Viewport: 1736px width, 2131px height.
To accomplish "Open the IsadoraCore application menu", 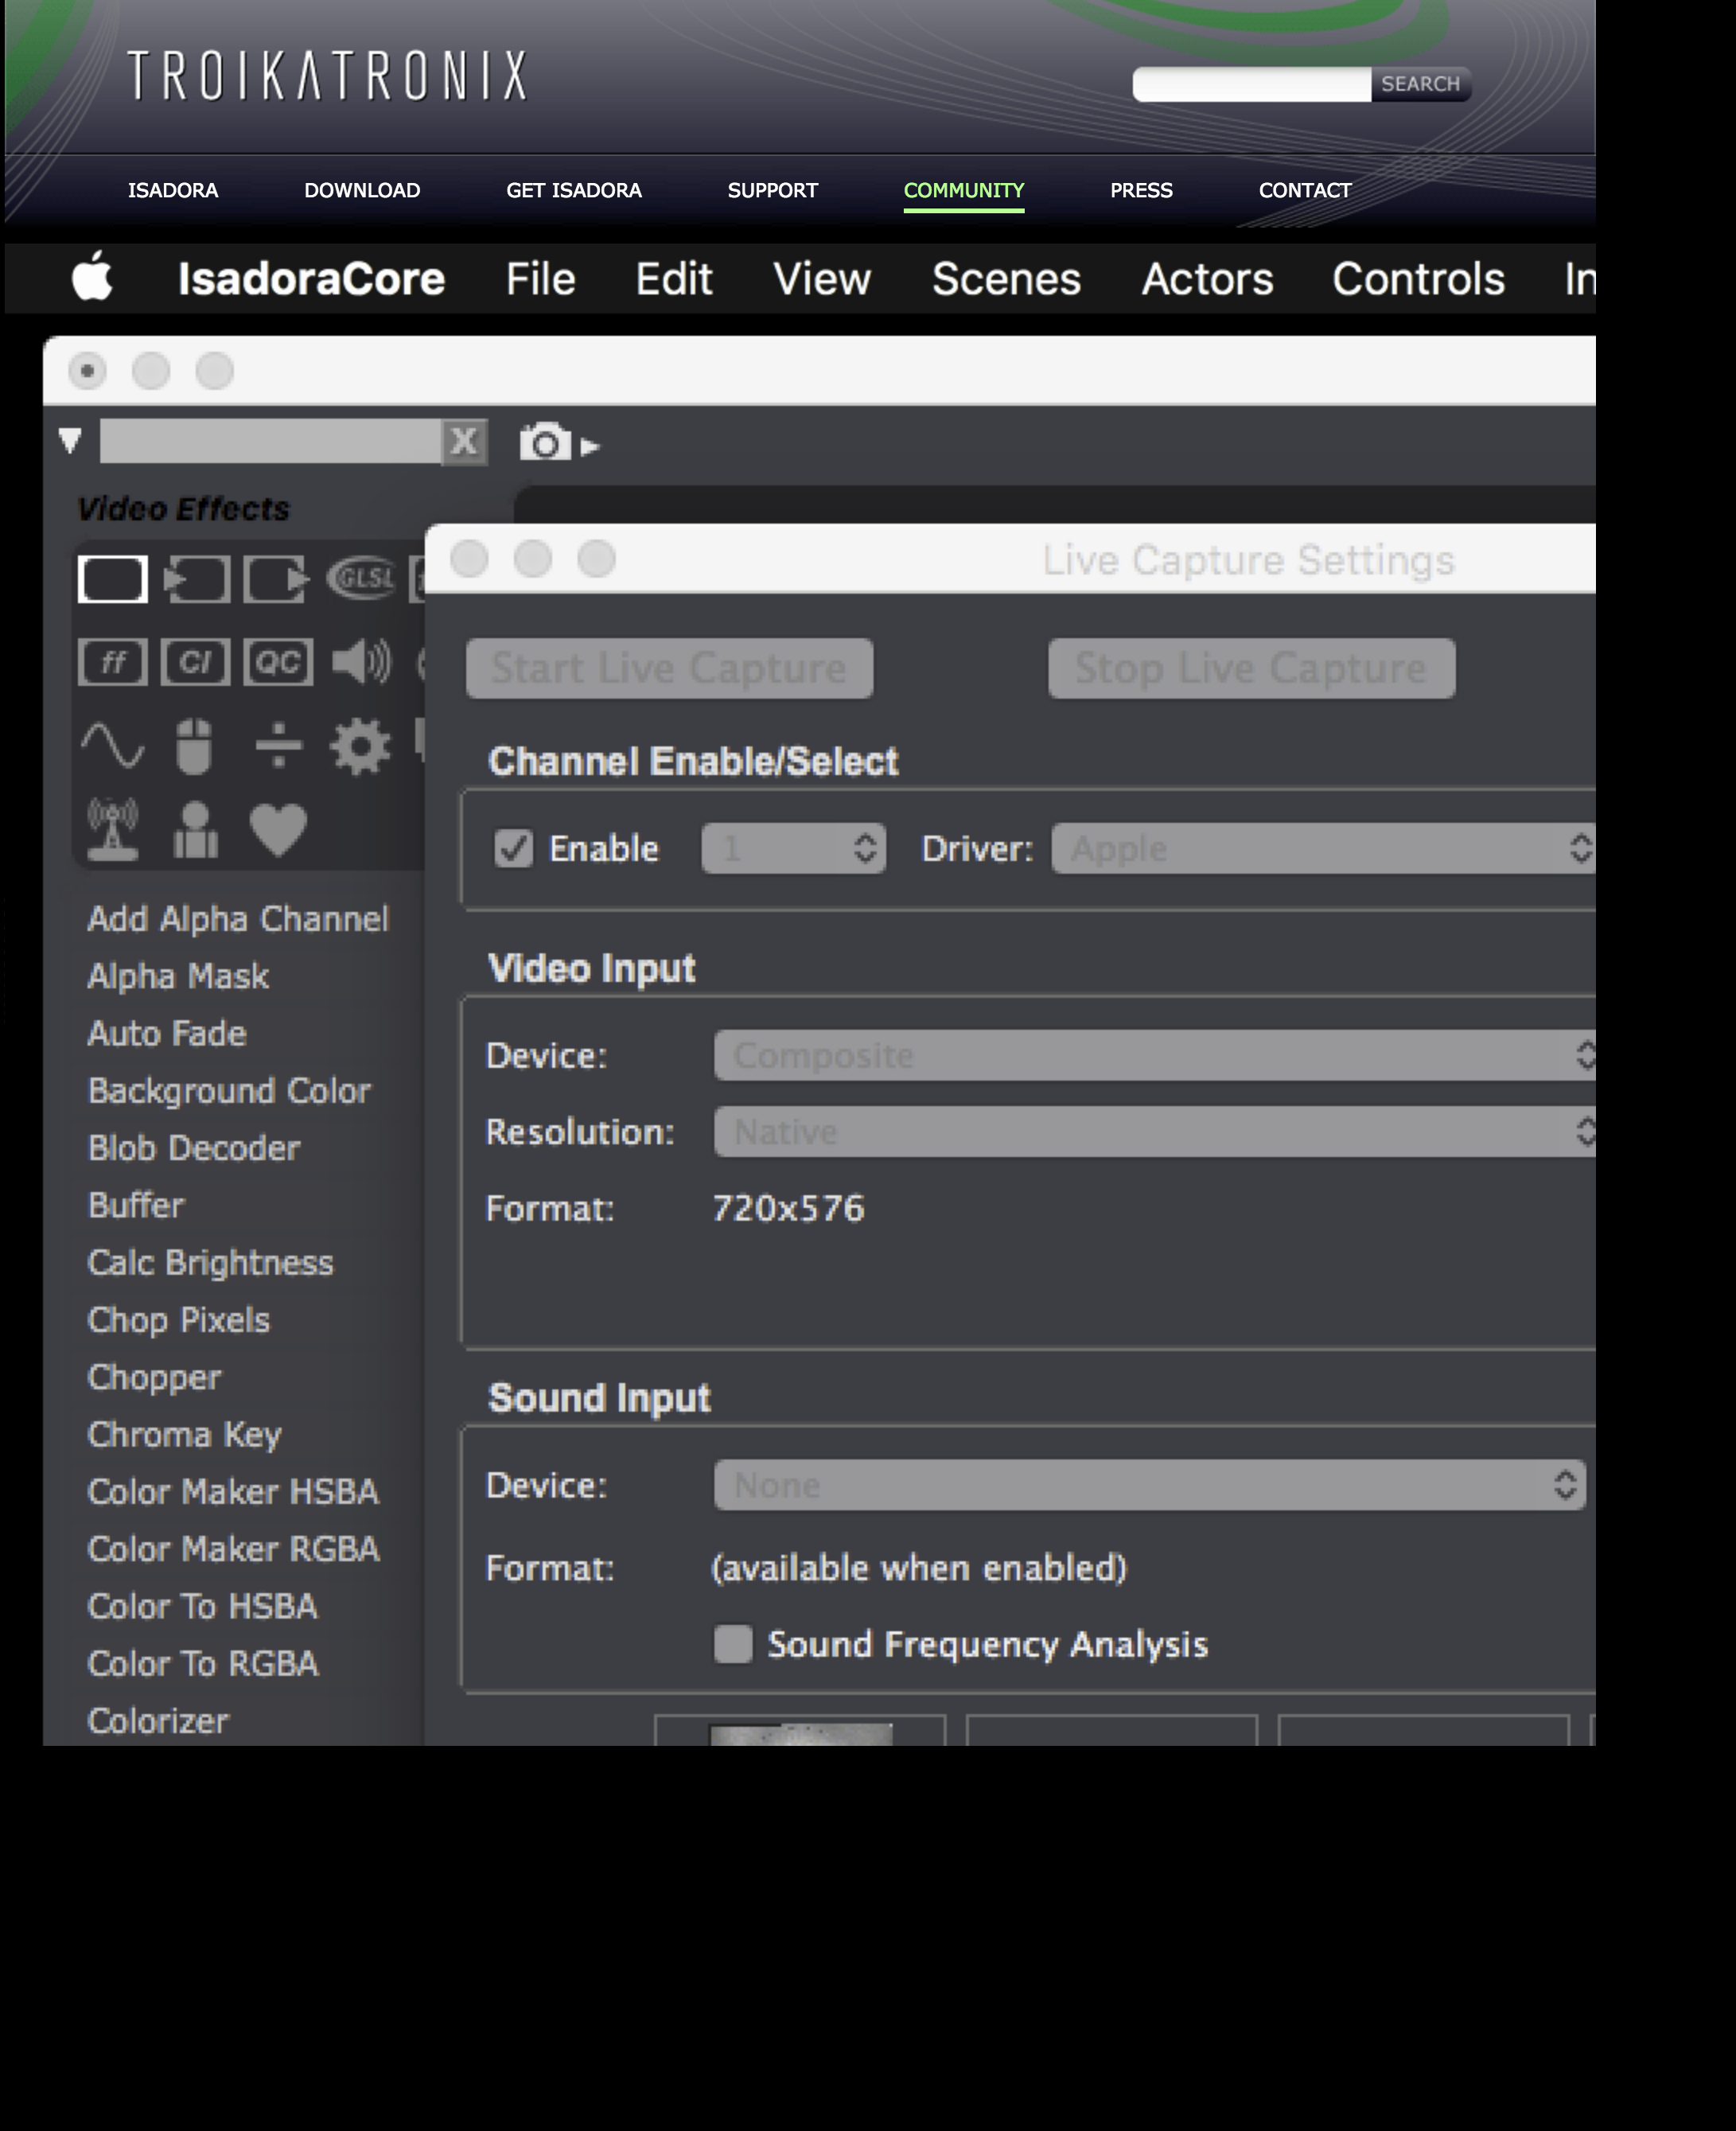I will click(x=311, y=279).
